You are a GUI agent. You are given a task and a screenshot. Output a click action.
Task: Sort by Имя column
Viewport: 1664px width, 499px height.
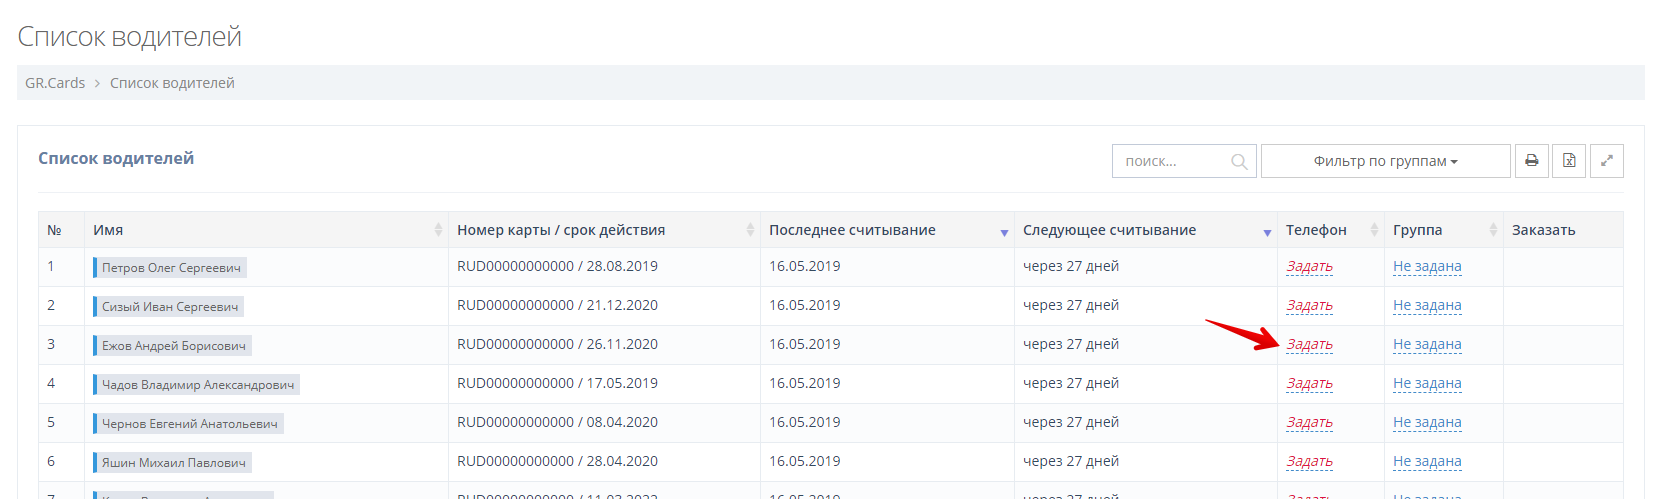(266, 230)
